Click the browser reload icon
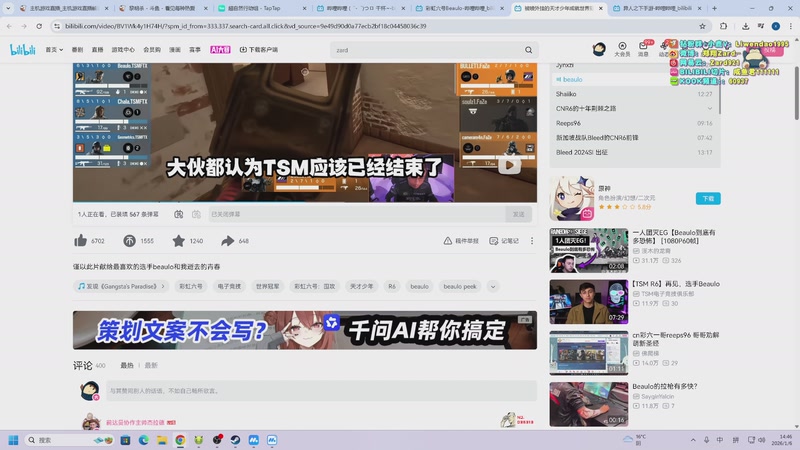 39,26
